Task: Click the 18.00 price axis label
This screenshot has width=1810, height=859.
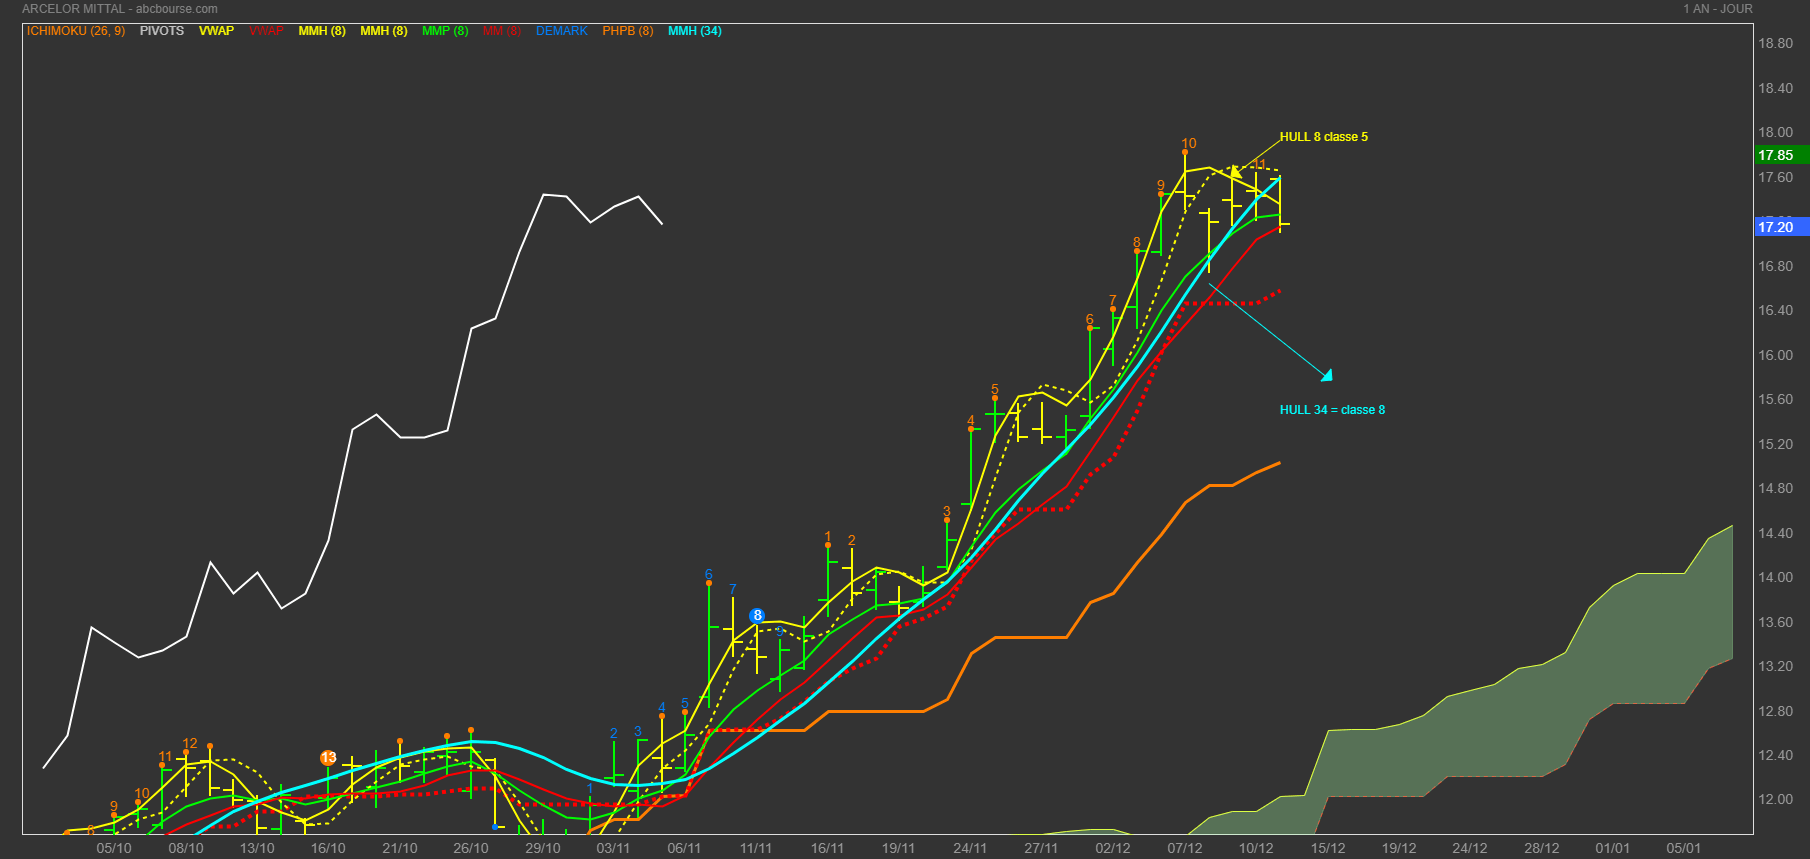Action: click(1776, 132)
